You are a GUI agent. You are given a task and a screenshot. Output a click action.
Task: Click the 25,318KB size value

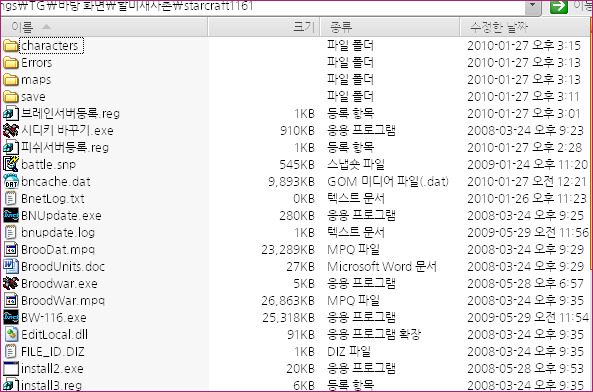click(289, 318)
